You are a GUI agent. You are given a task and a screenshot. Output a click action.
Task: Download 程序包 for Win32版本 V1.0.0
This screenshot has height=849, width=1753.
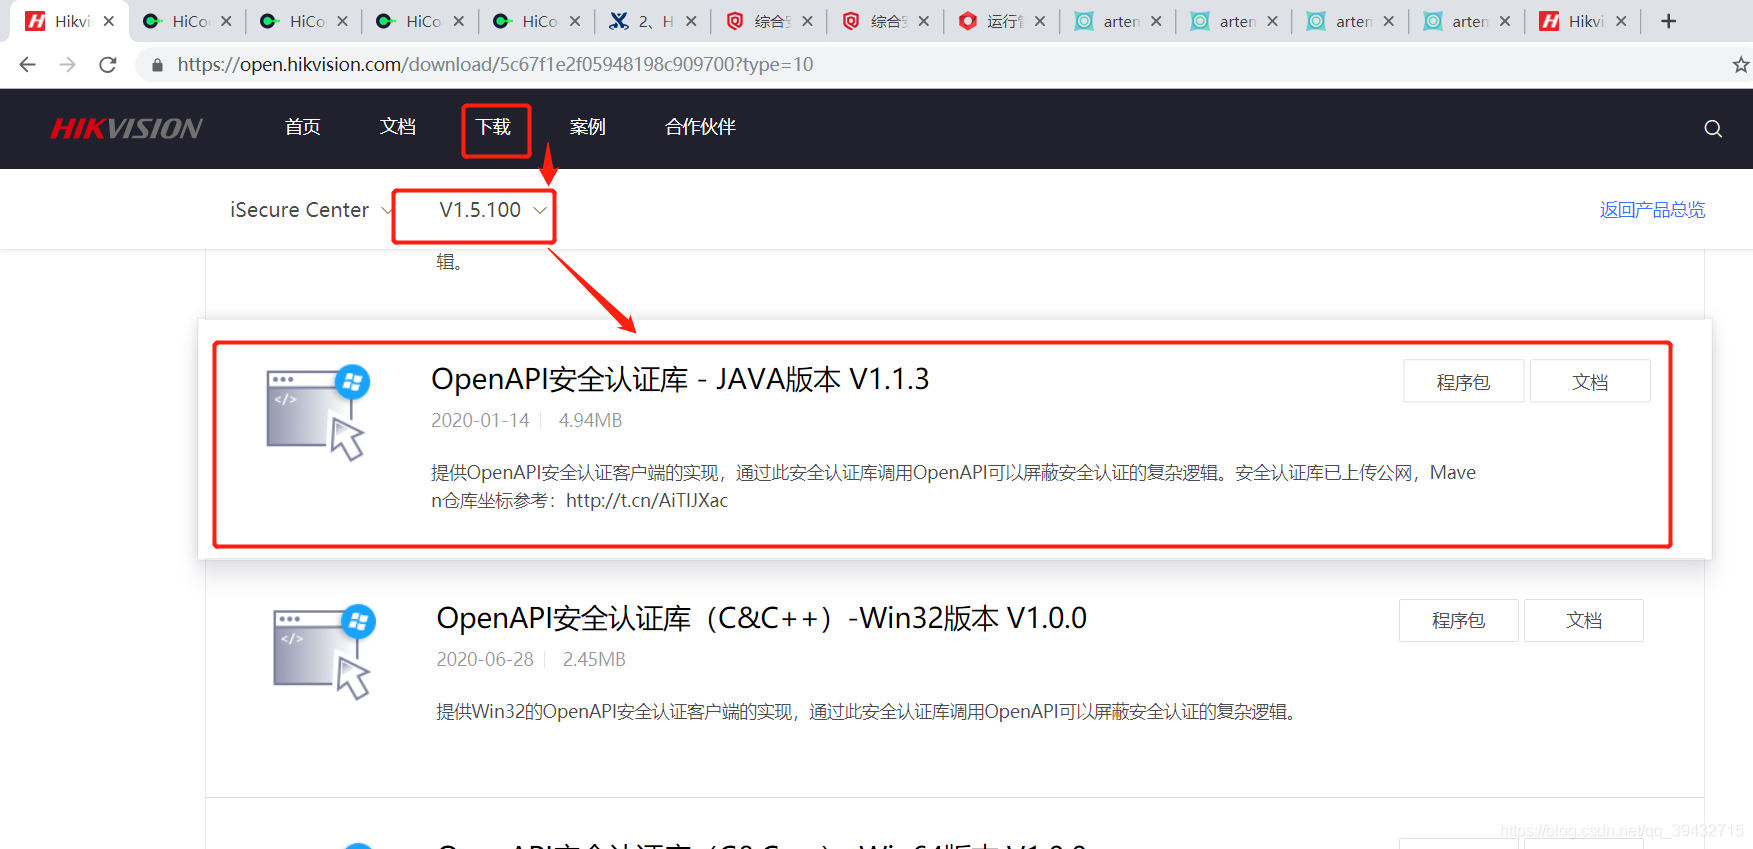click(x=1459, y=621)
